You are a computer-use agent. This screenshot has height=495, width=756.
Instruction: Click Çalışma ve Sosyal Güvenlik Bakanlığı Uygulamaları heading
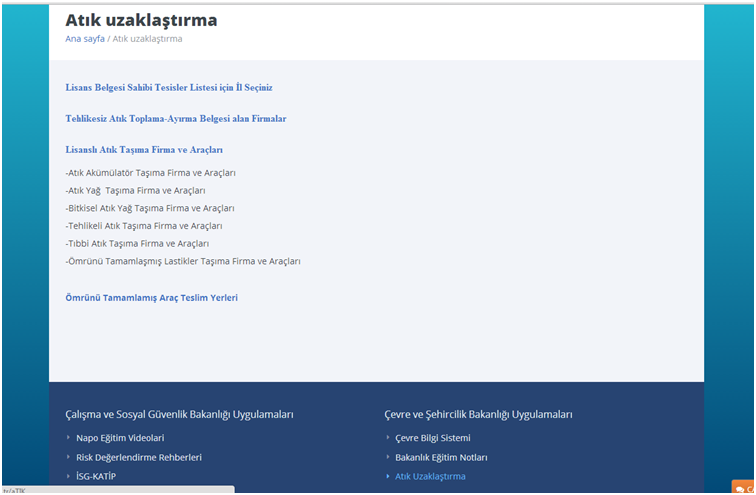tap(179, 415)
